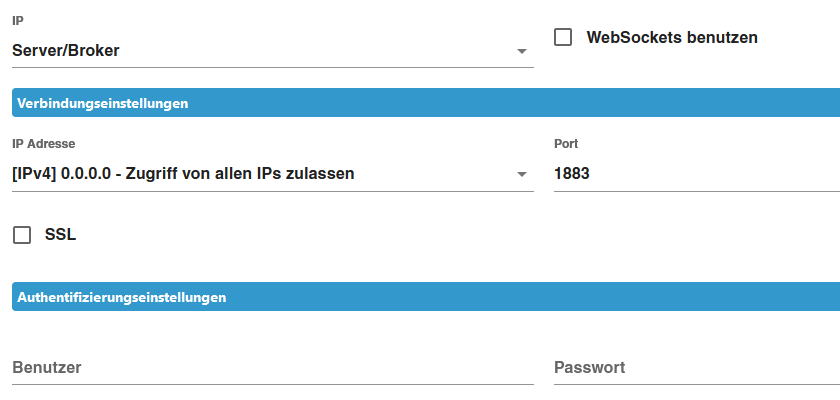The image size is (840, 400).
Task: Click the WebSockets benutzen label
Action: point(672,38)
